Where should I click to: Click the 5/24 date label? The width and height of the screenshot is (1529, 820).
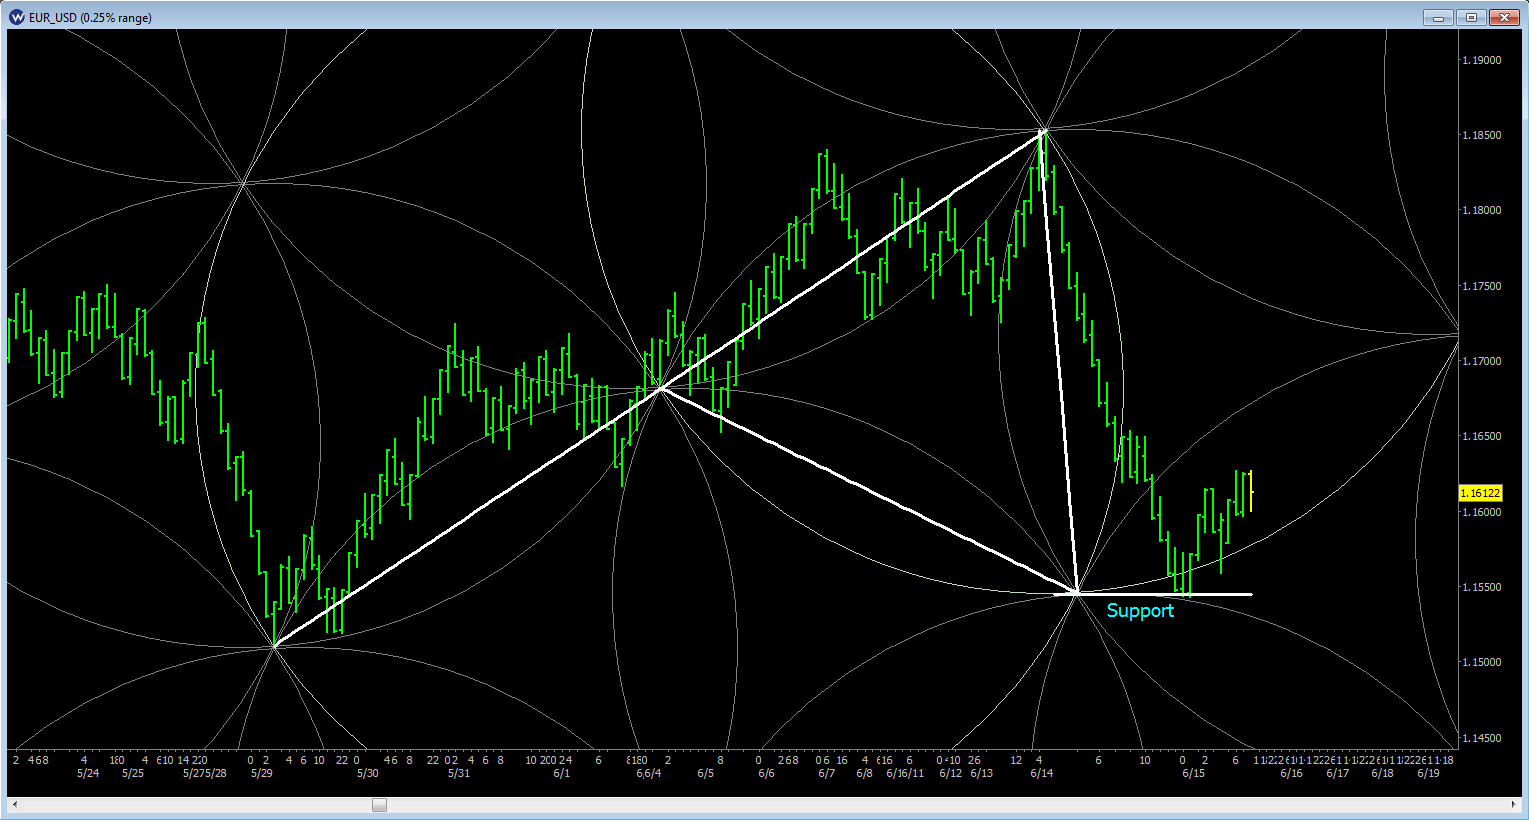tap(88, 773)
